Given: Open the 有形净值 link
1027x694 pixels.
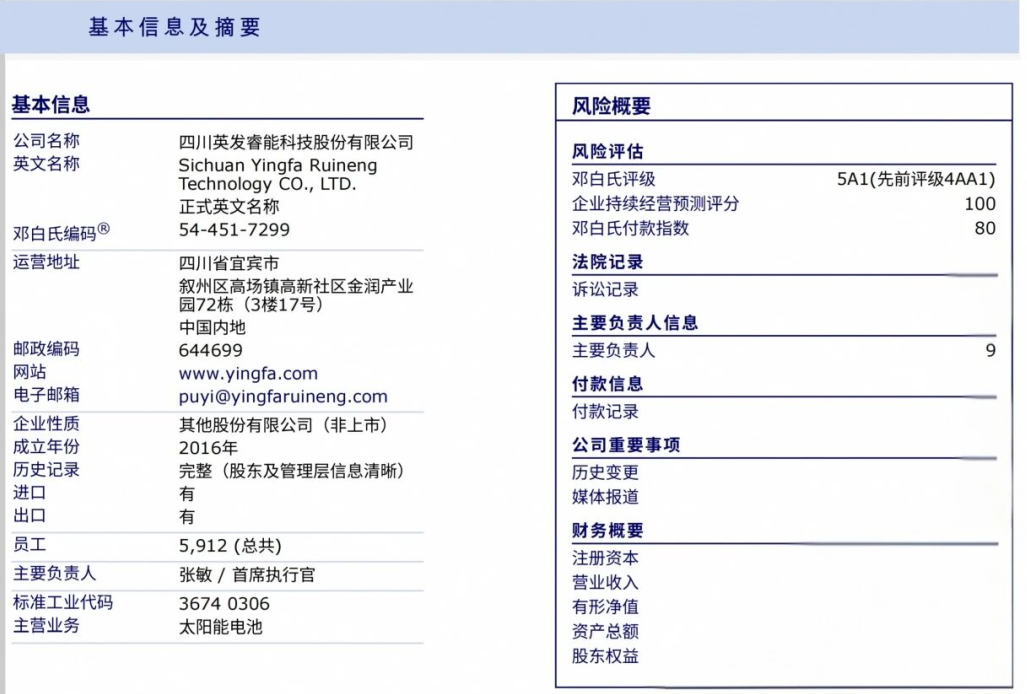Looking at the screenshot, I should coord(605,607).
